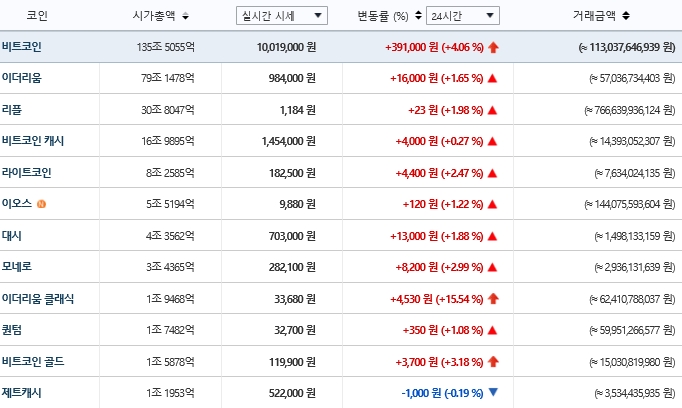Click market cap 8조 2585억
Image resolution: width=682 pixels, height=408 pixels.
coord(170,173)
